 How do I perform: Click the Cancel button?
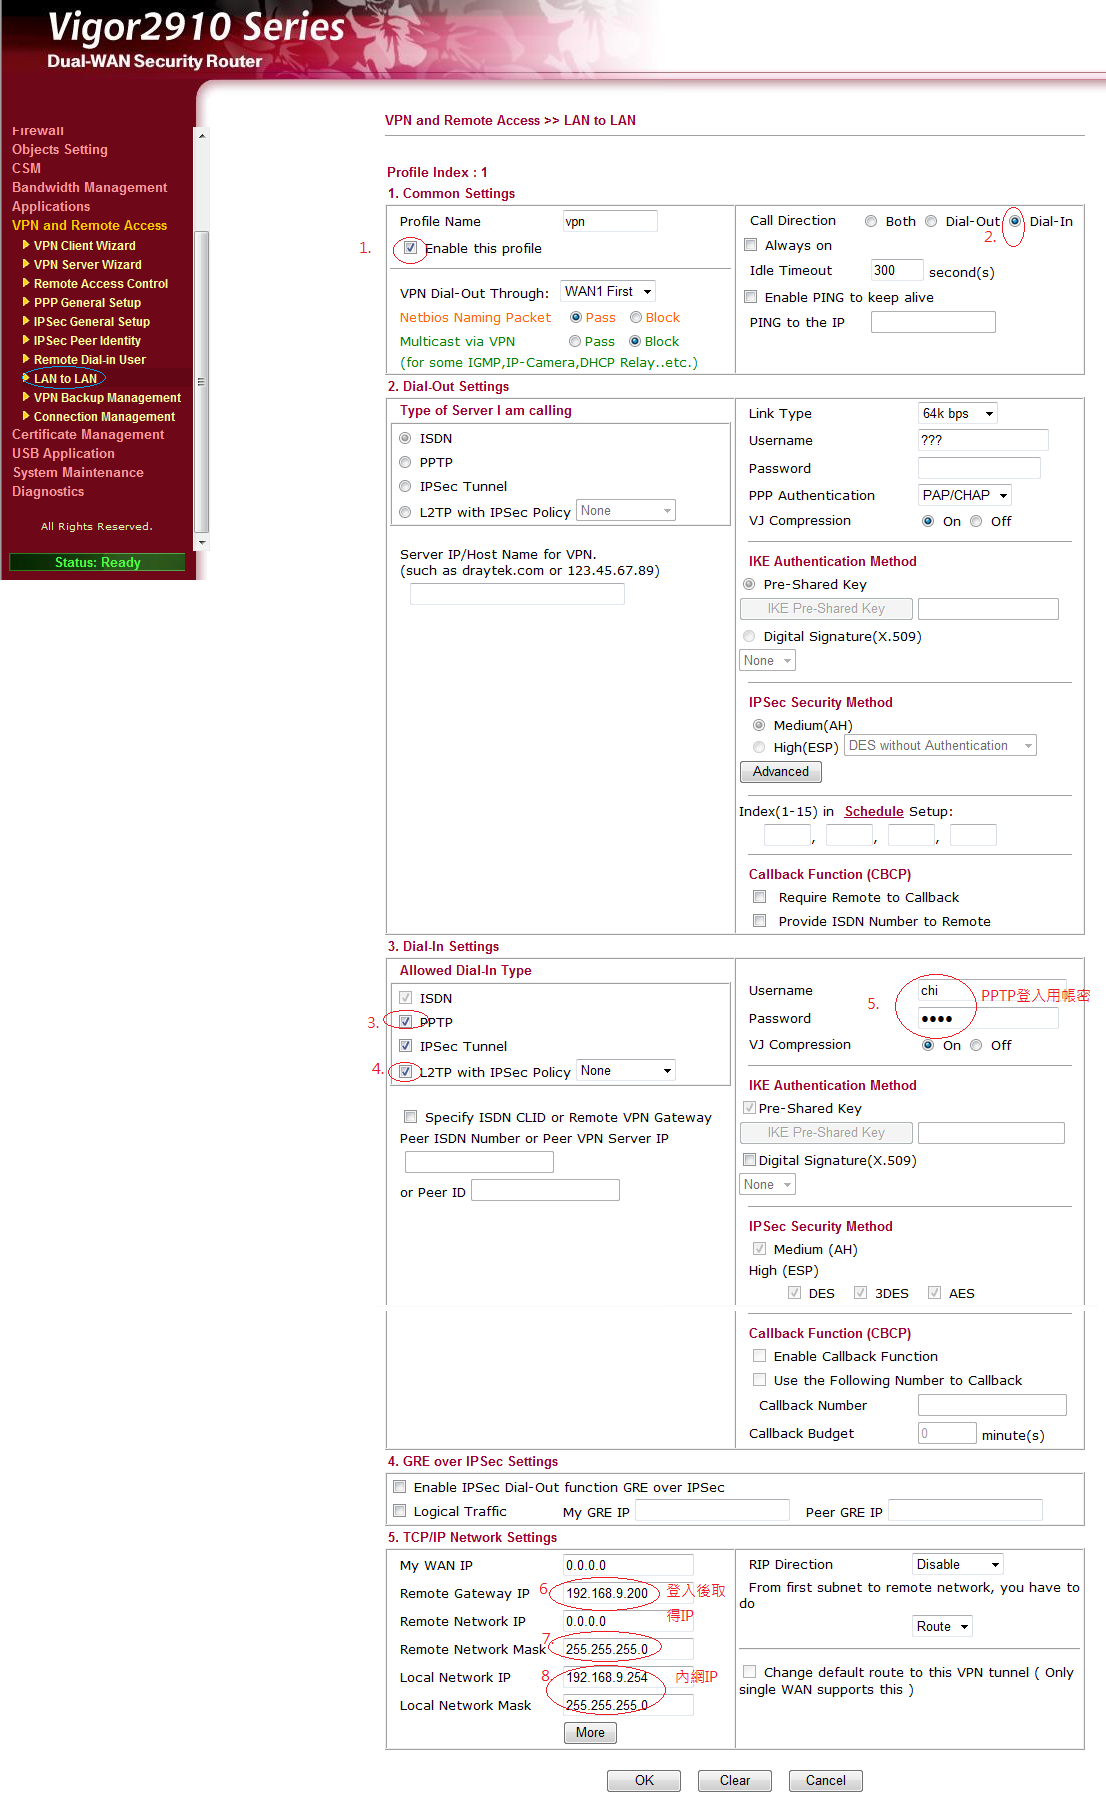826,1781
